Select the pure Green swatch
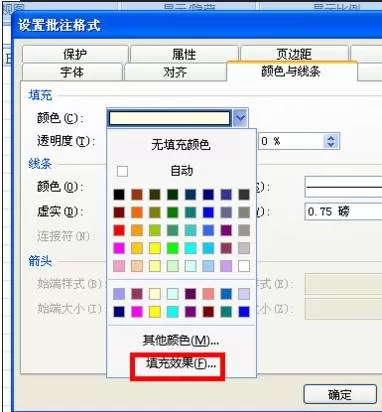 tap(173, 212)
